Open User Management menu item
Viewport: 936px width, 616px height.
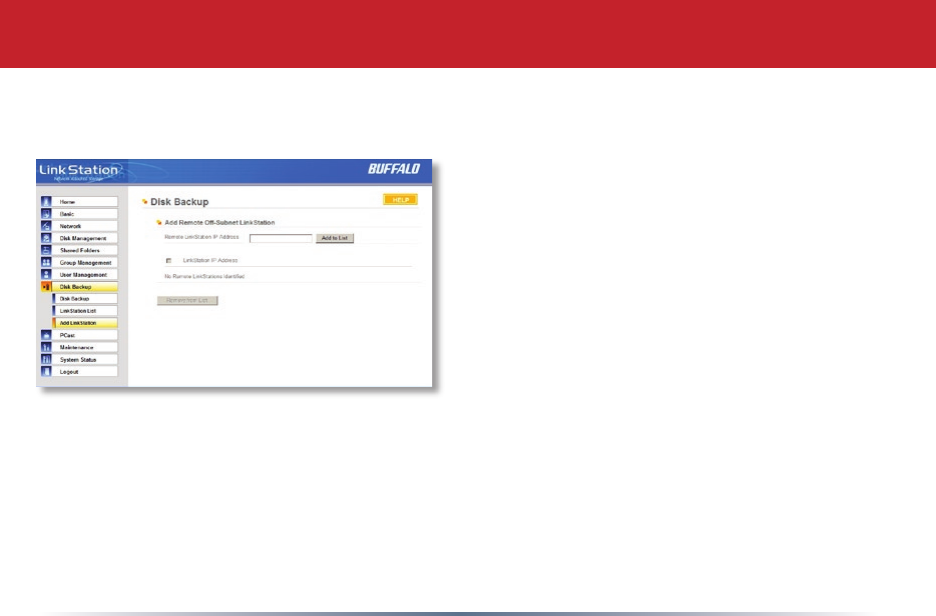point(85,275)
